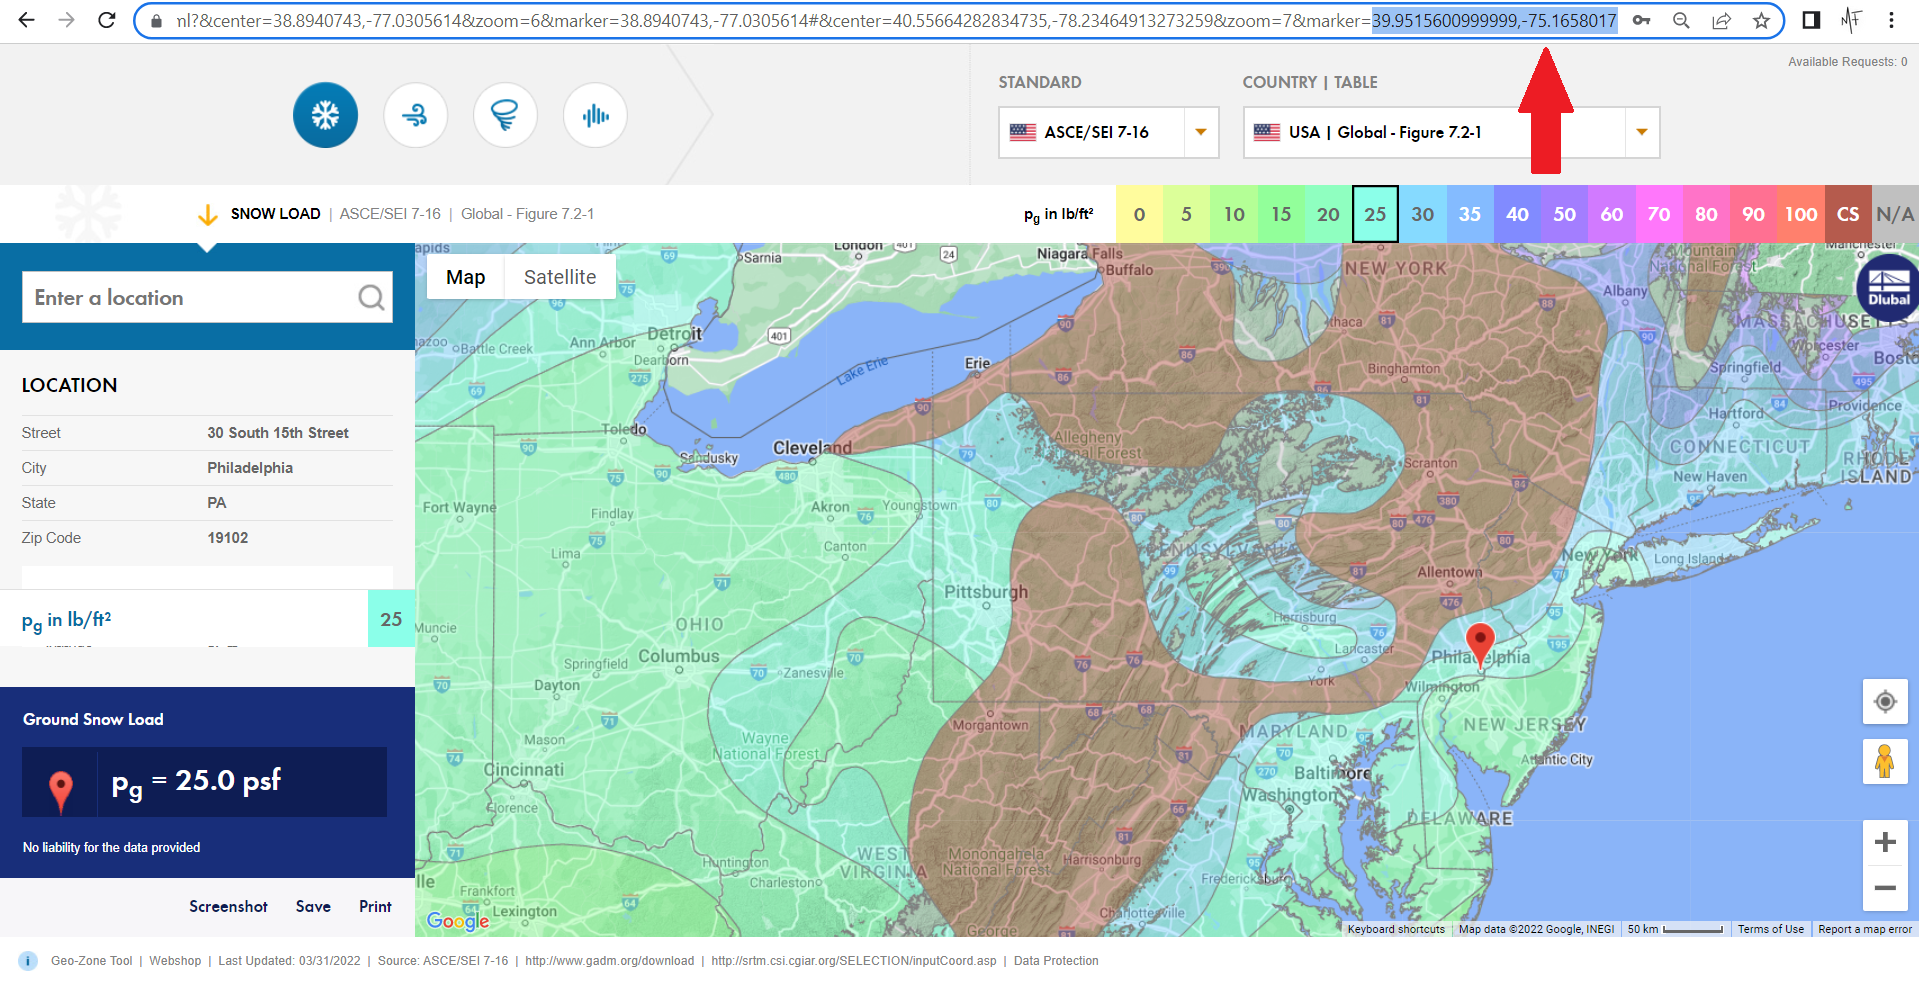Reload the current page
Image resolution: width=1919 pixels, height=985 pixels.
tap(107, 20)
